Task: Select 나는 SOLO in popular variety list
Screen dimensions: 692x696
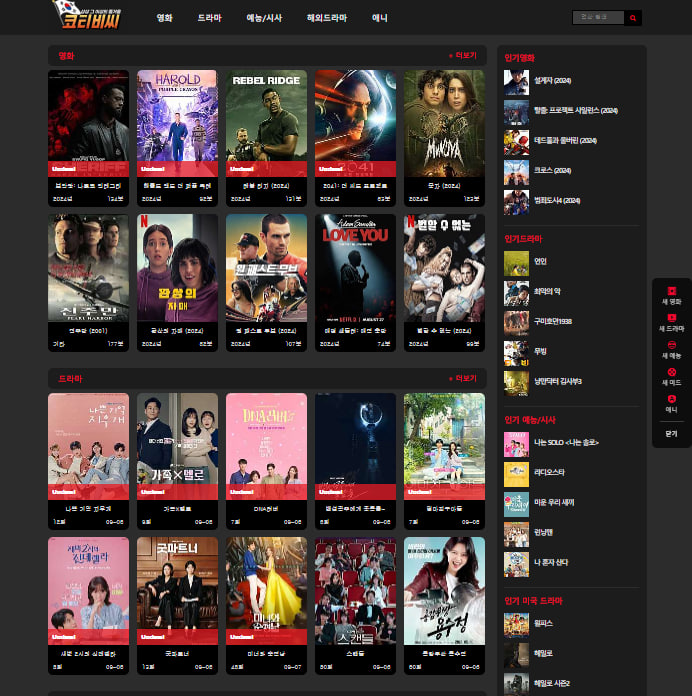Action: [566, 443]
